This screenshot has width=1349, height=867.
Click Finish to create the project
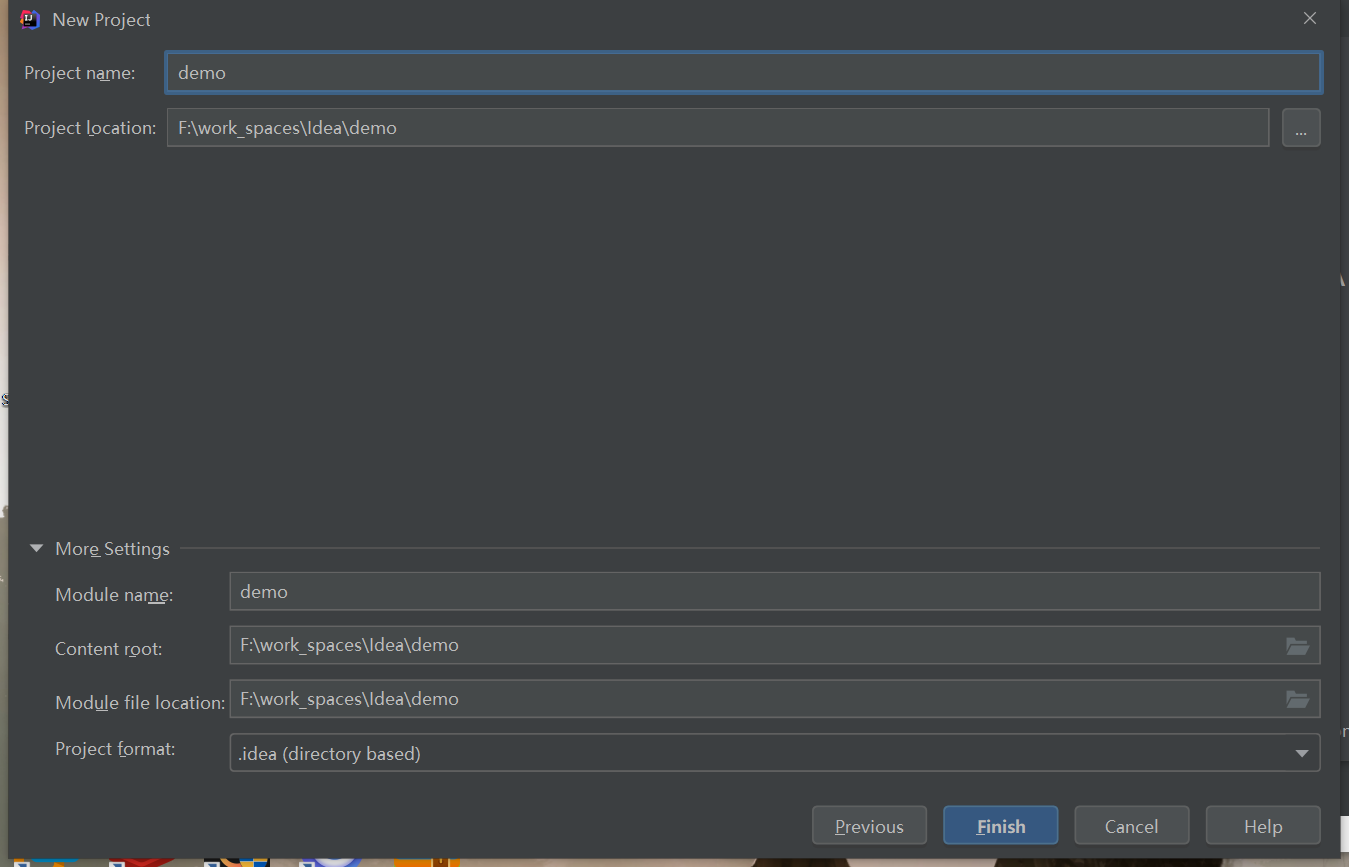pyautogui.click(x=1000, y=826)
